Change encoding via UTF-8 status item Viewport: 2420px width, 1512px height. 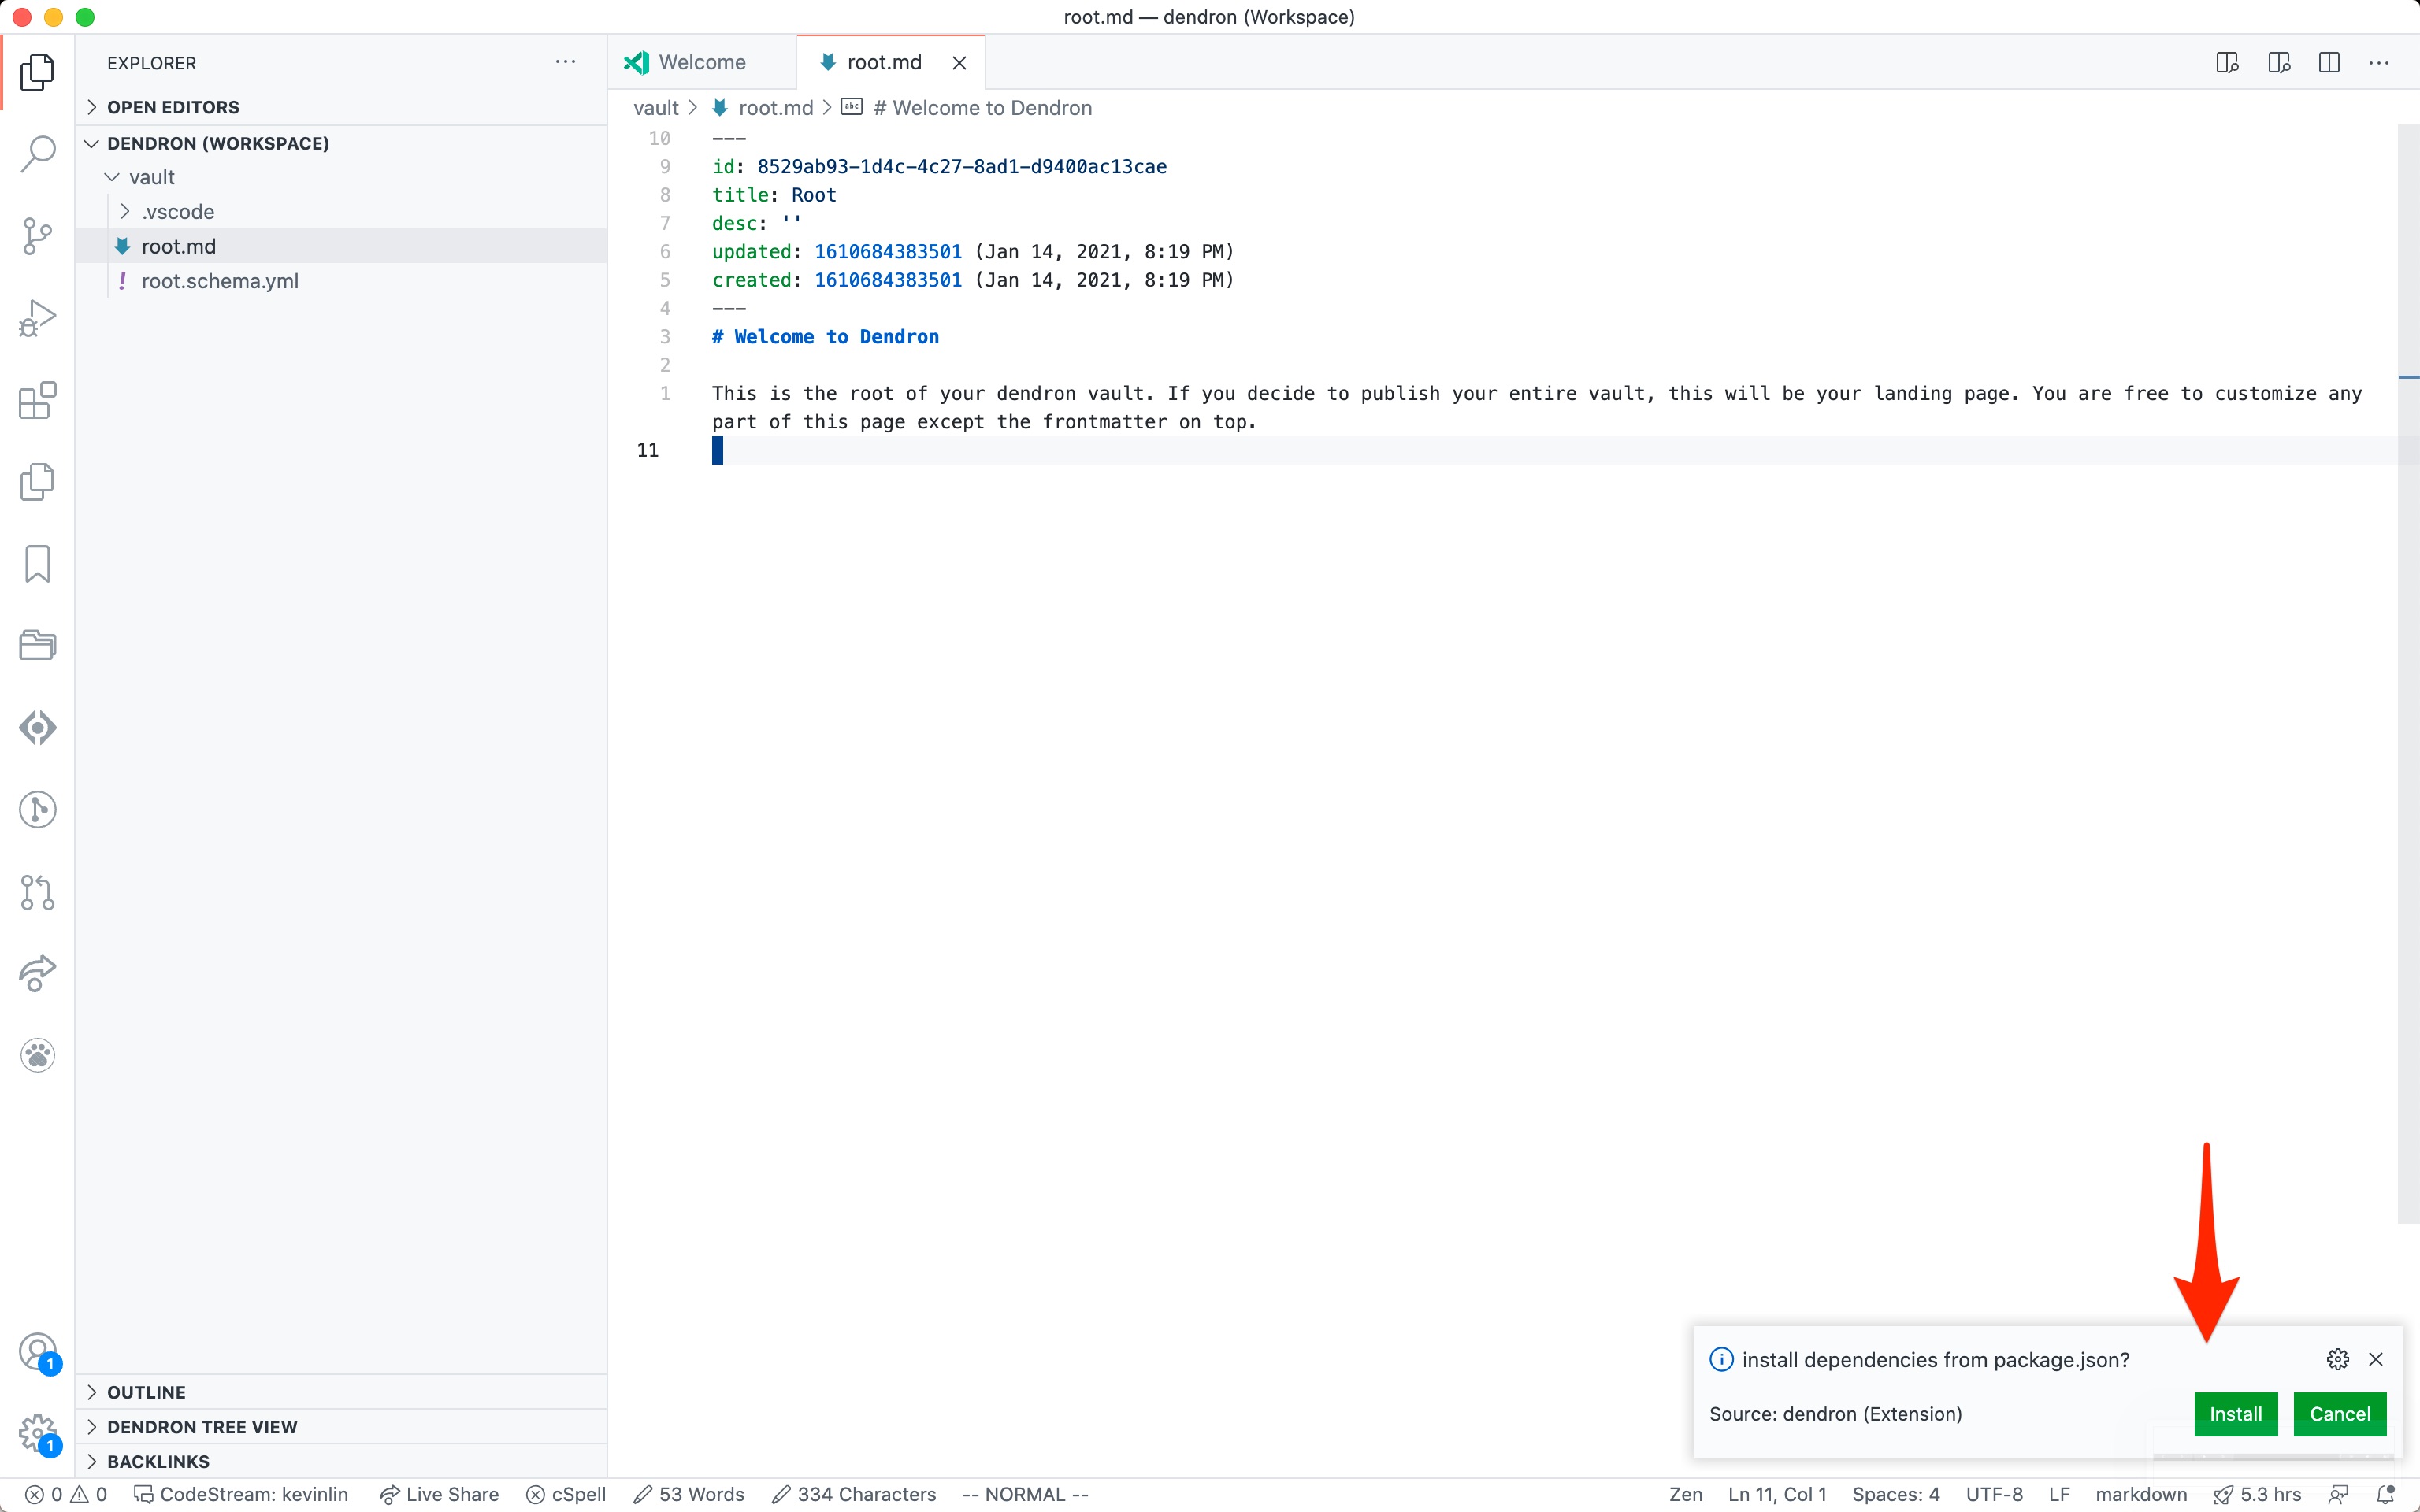[x=1994, y=1494]
